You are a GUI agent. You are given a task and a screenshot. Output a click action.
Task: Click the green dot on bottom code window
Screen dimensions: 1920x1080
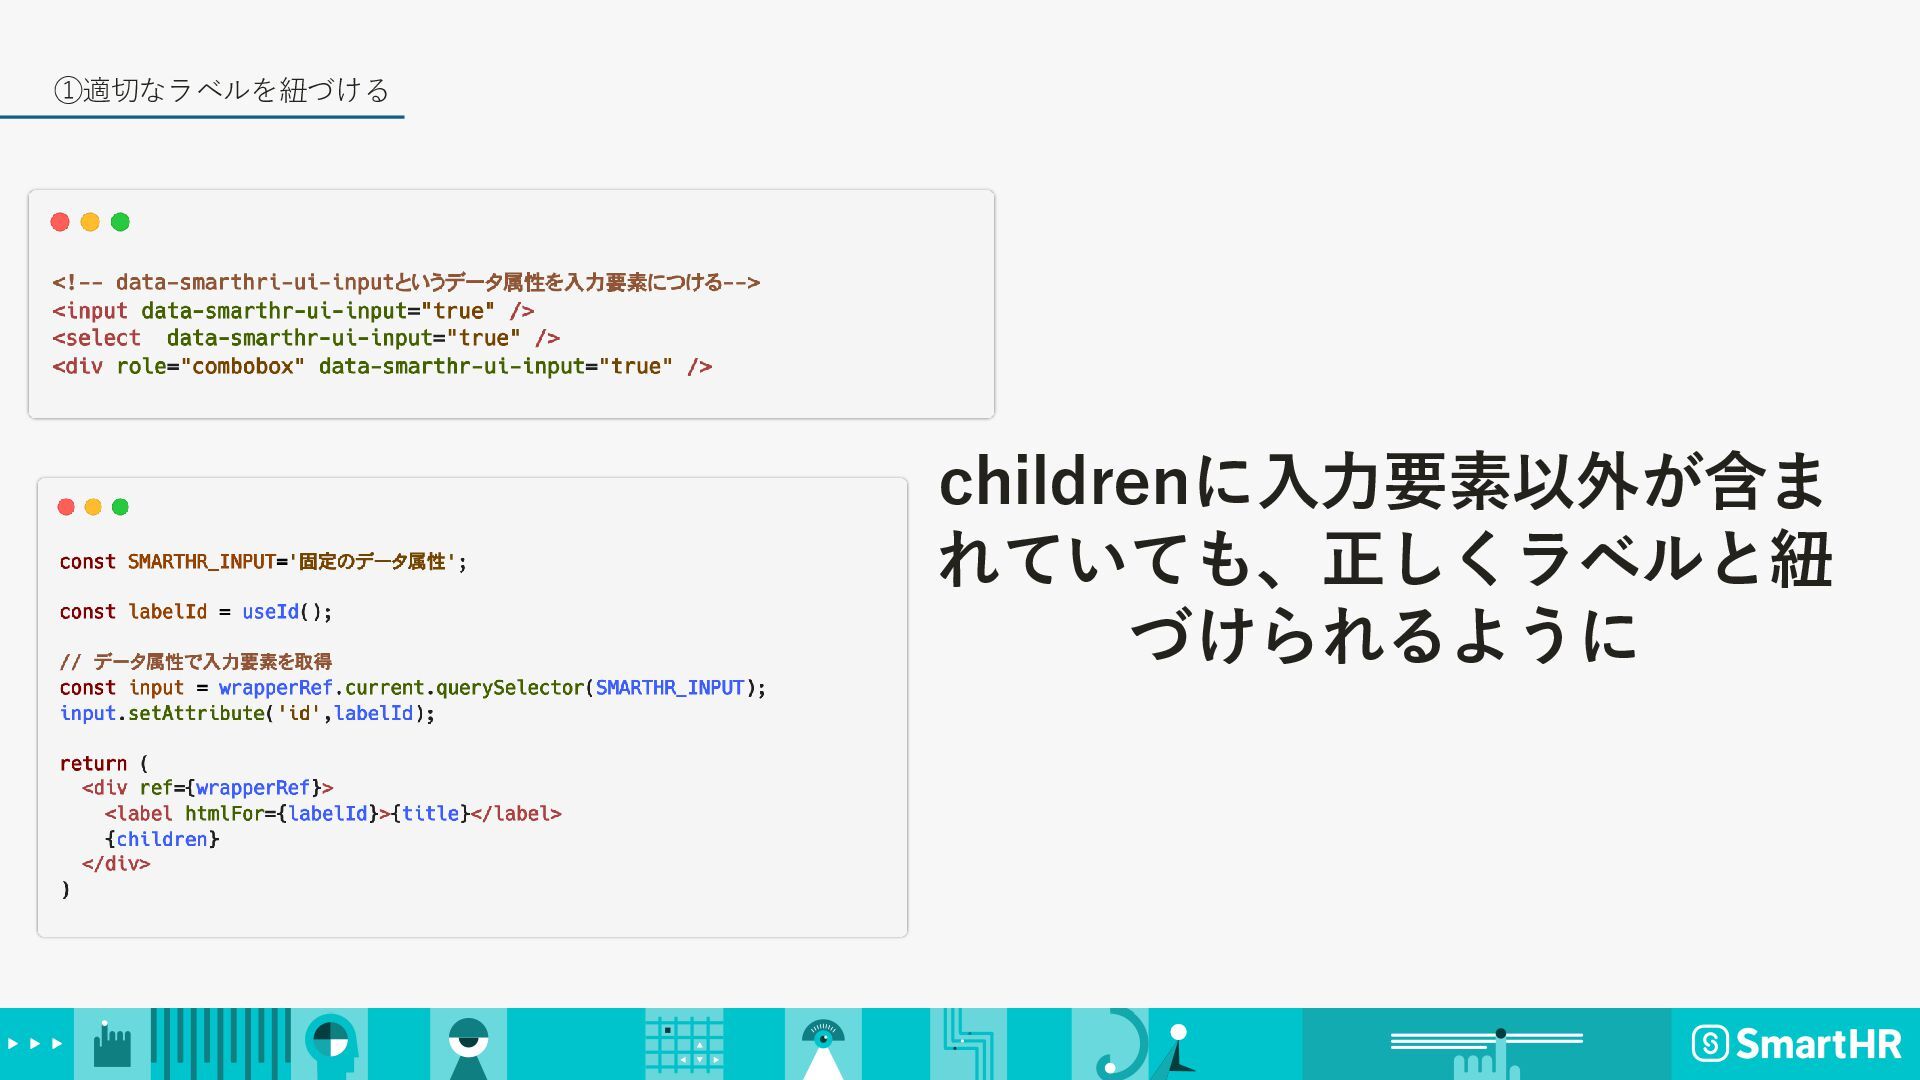click(120, 507)
